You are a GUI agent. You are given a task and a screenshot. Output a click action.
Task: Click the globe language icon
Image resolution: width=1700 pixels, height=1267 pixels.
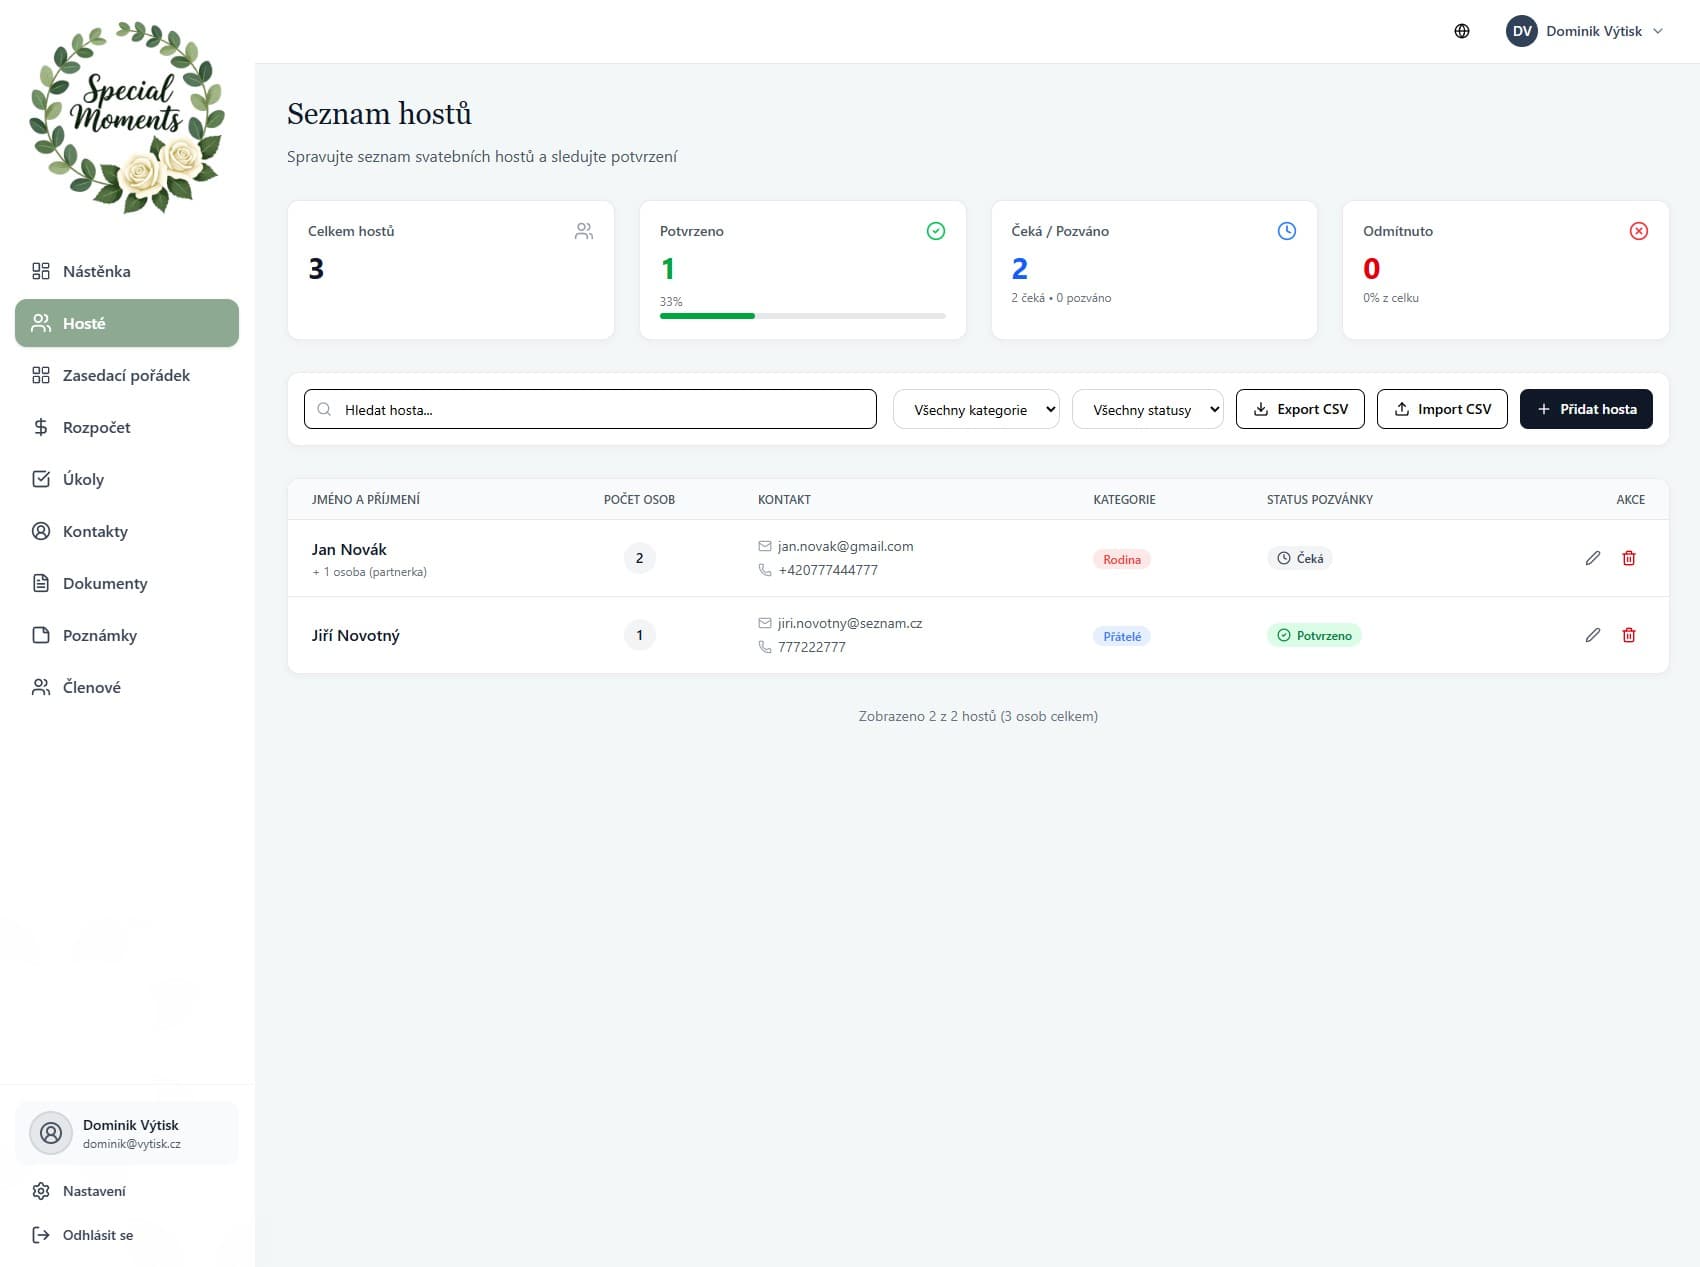(1461, 31)
